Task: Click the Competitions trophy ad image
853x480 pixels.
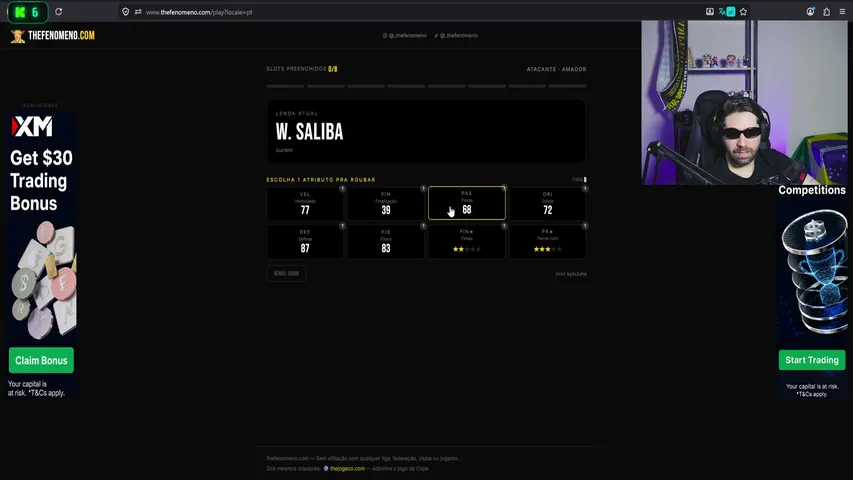Action: (814, 272)
